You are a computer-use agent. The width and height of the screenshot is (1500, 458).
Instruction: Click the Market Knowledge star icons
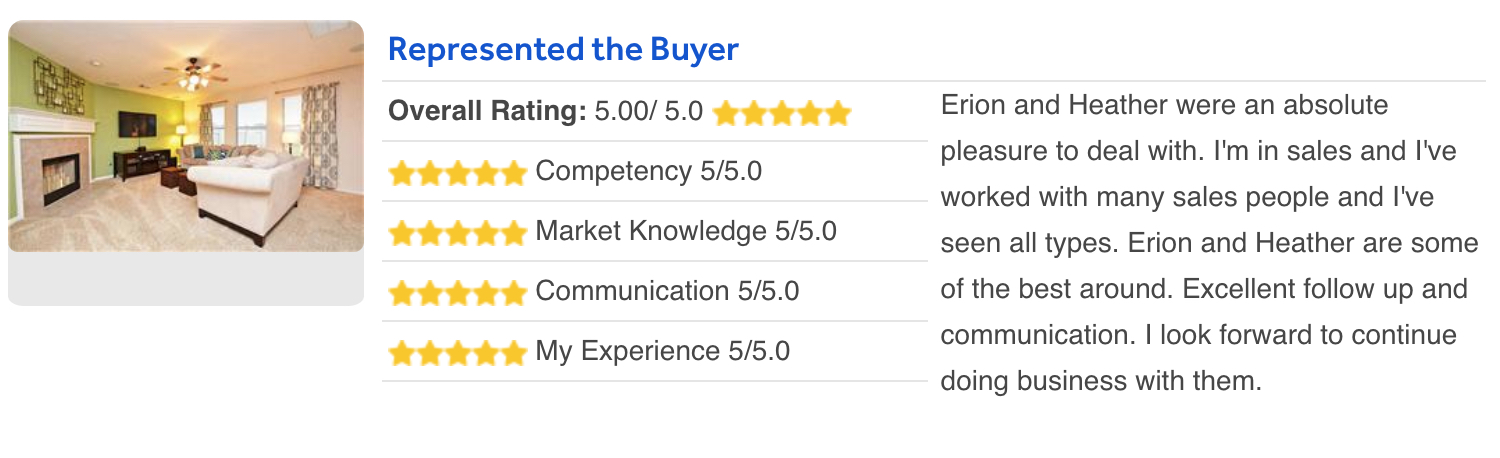457,233
